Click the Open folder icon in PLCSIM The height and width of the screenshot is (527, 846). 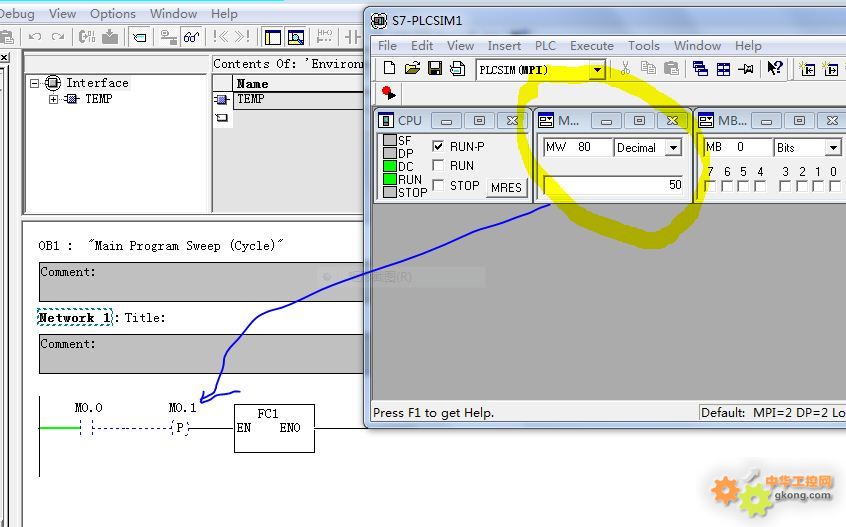[412, 69]
